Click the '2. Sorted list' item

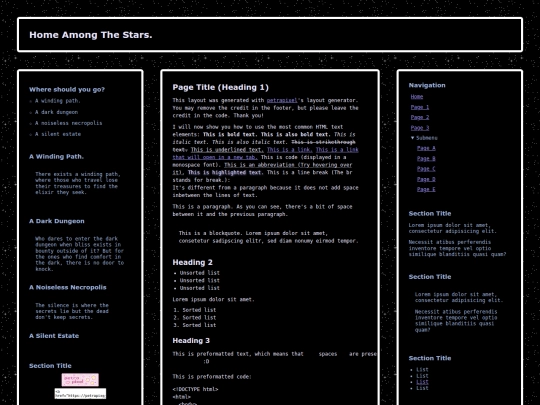(195, 318)
